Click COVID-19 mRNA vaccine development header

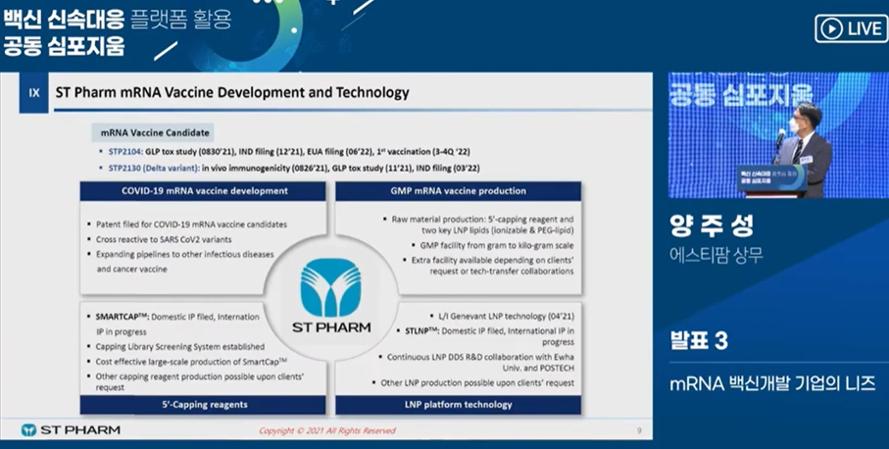pos(204,191)
